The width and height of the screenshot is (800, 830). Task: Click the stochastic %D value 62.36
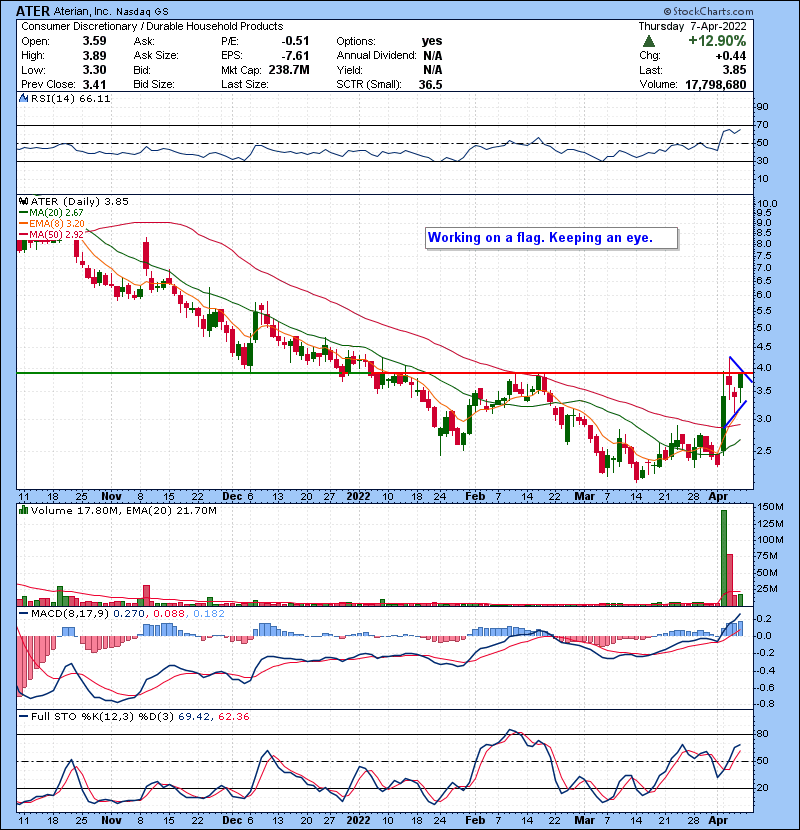click(233, 717)
